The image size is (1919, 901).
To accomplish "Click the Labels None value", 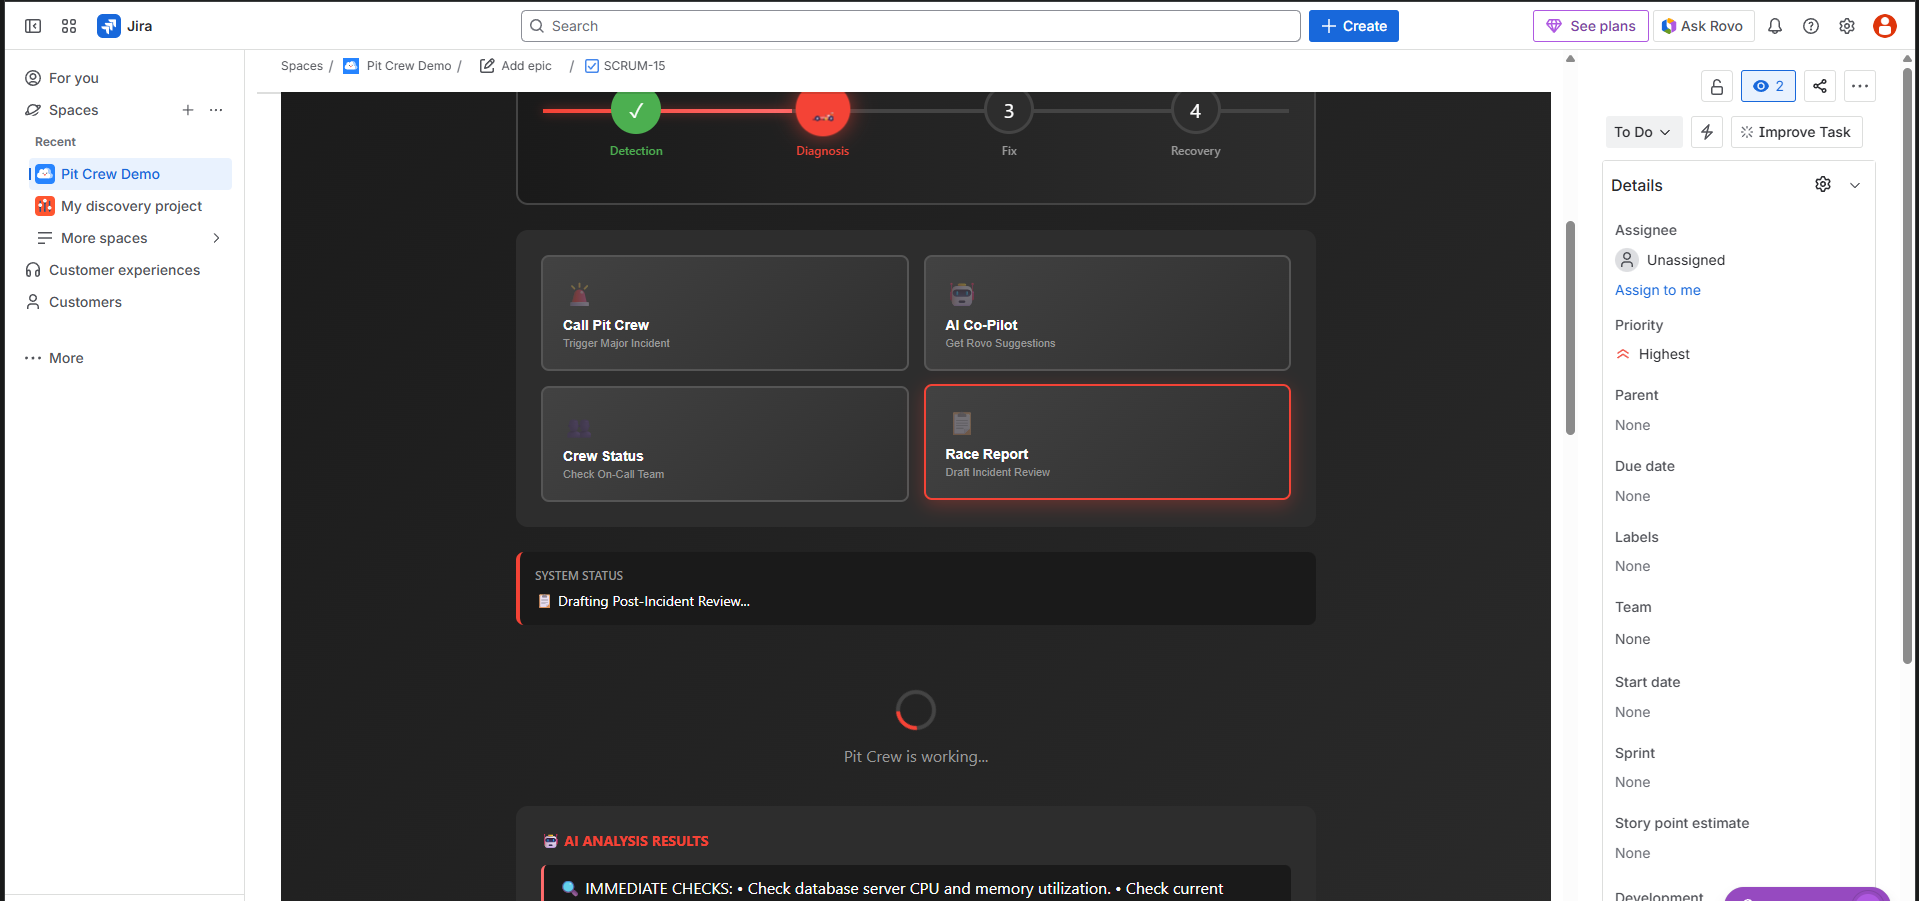I will tap(1632, 566).
